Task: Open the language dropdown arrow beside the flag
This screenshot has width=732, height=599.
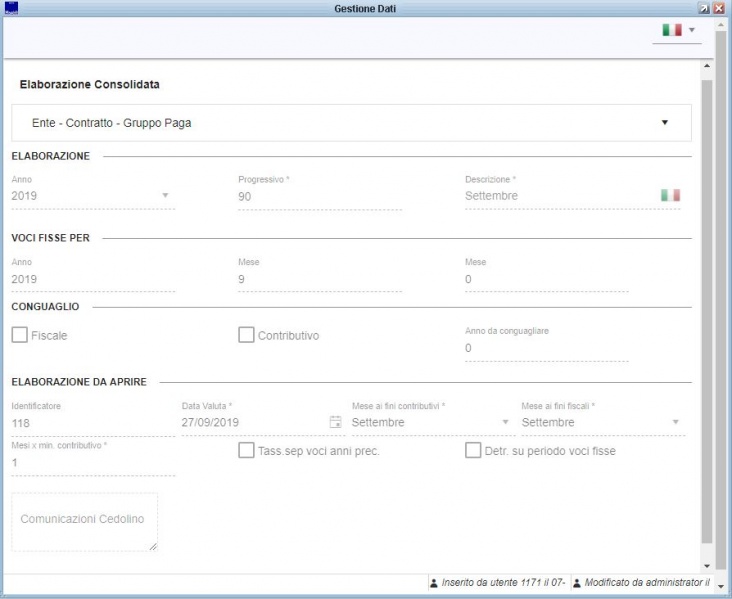Action: [691, 30]
